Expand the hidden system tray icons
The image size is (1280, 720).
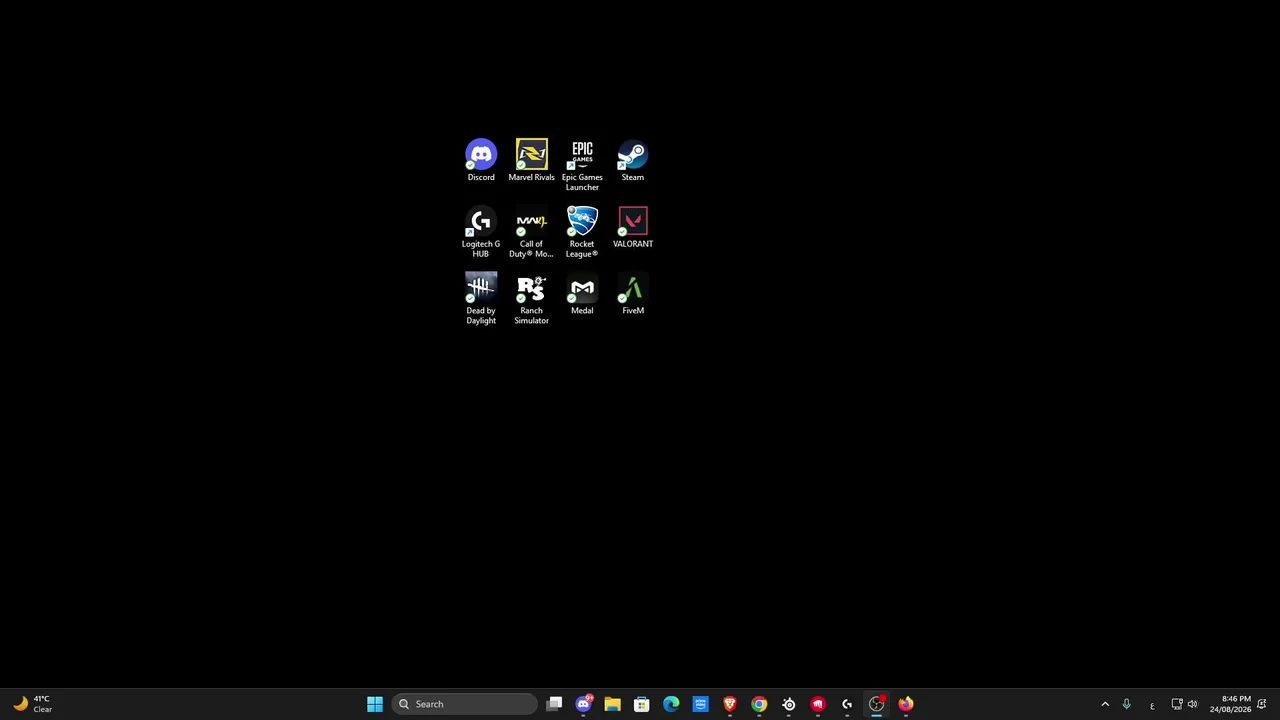1105,704
